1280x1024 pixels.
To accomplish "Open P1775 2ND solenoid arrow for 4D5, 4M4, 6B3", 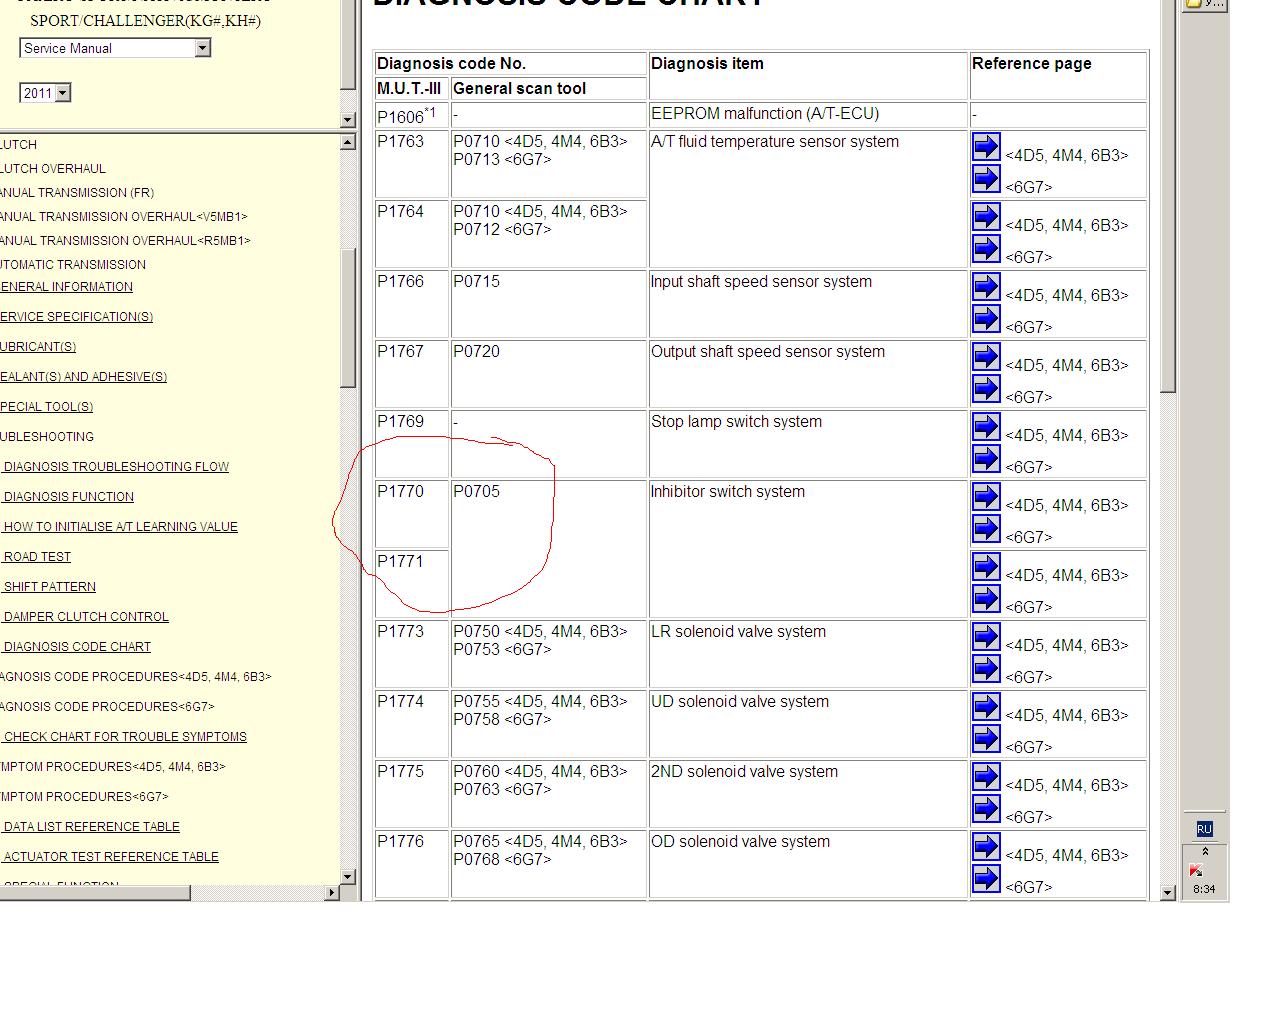I will [x=986, y=777].
